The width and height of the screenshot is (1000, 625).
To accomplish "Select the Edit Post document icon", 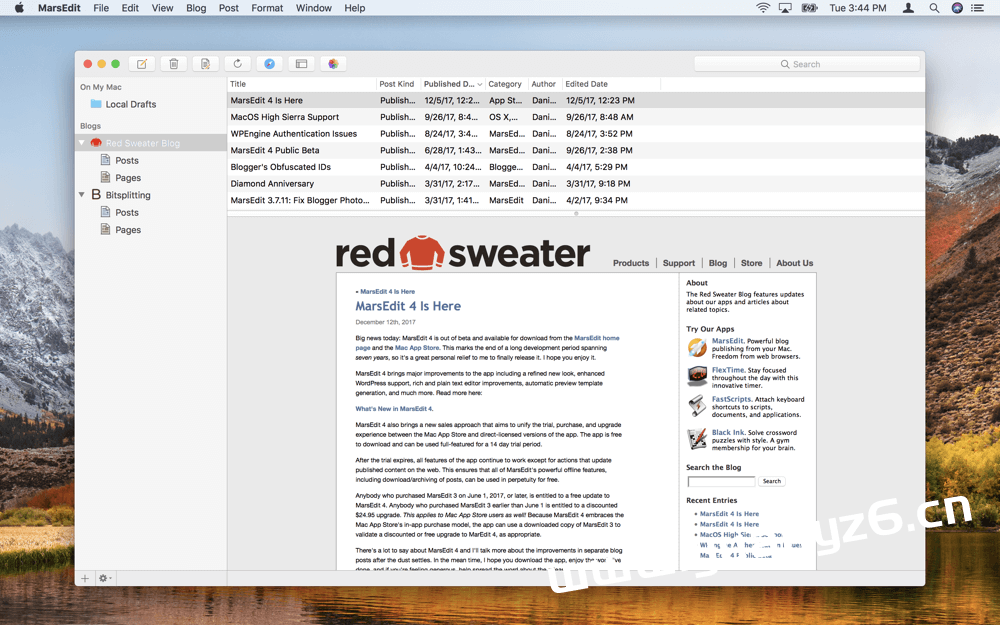I will 205,63.
